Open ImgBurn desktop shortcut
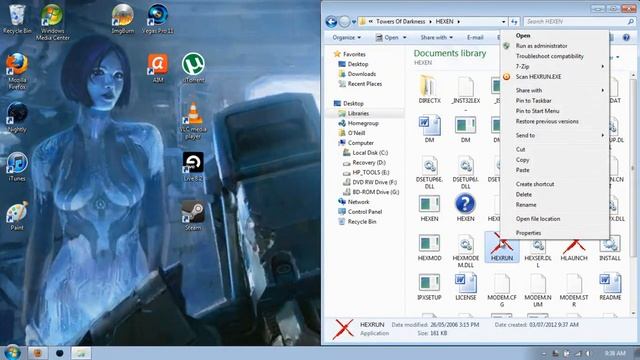Viewport: 640px width, 360px height. (x=122, y=19)
